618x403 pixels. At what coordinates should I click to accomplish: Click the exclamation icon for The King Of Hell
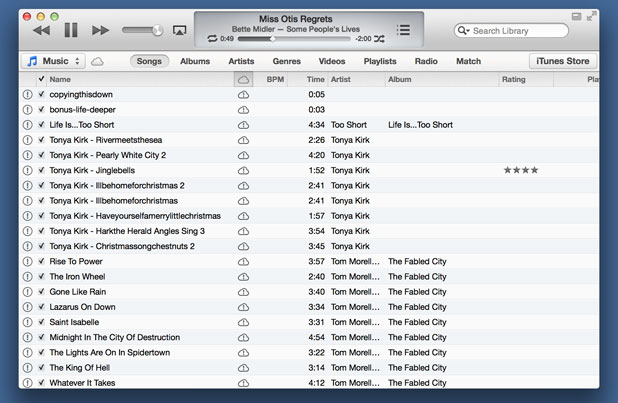pos(27,368)
